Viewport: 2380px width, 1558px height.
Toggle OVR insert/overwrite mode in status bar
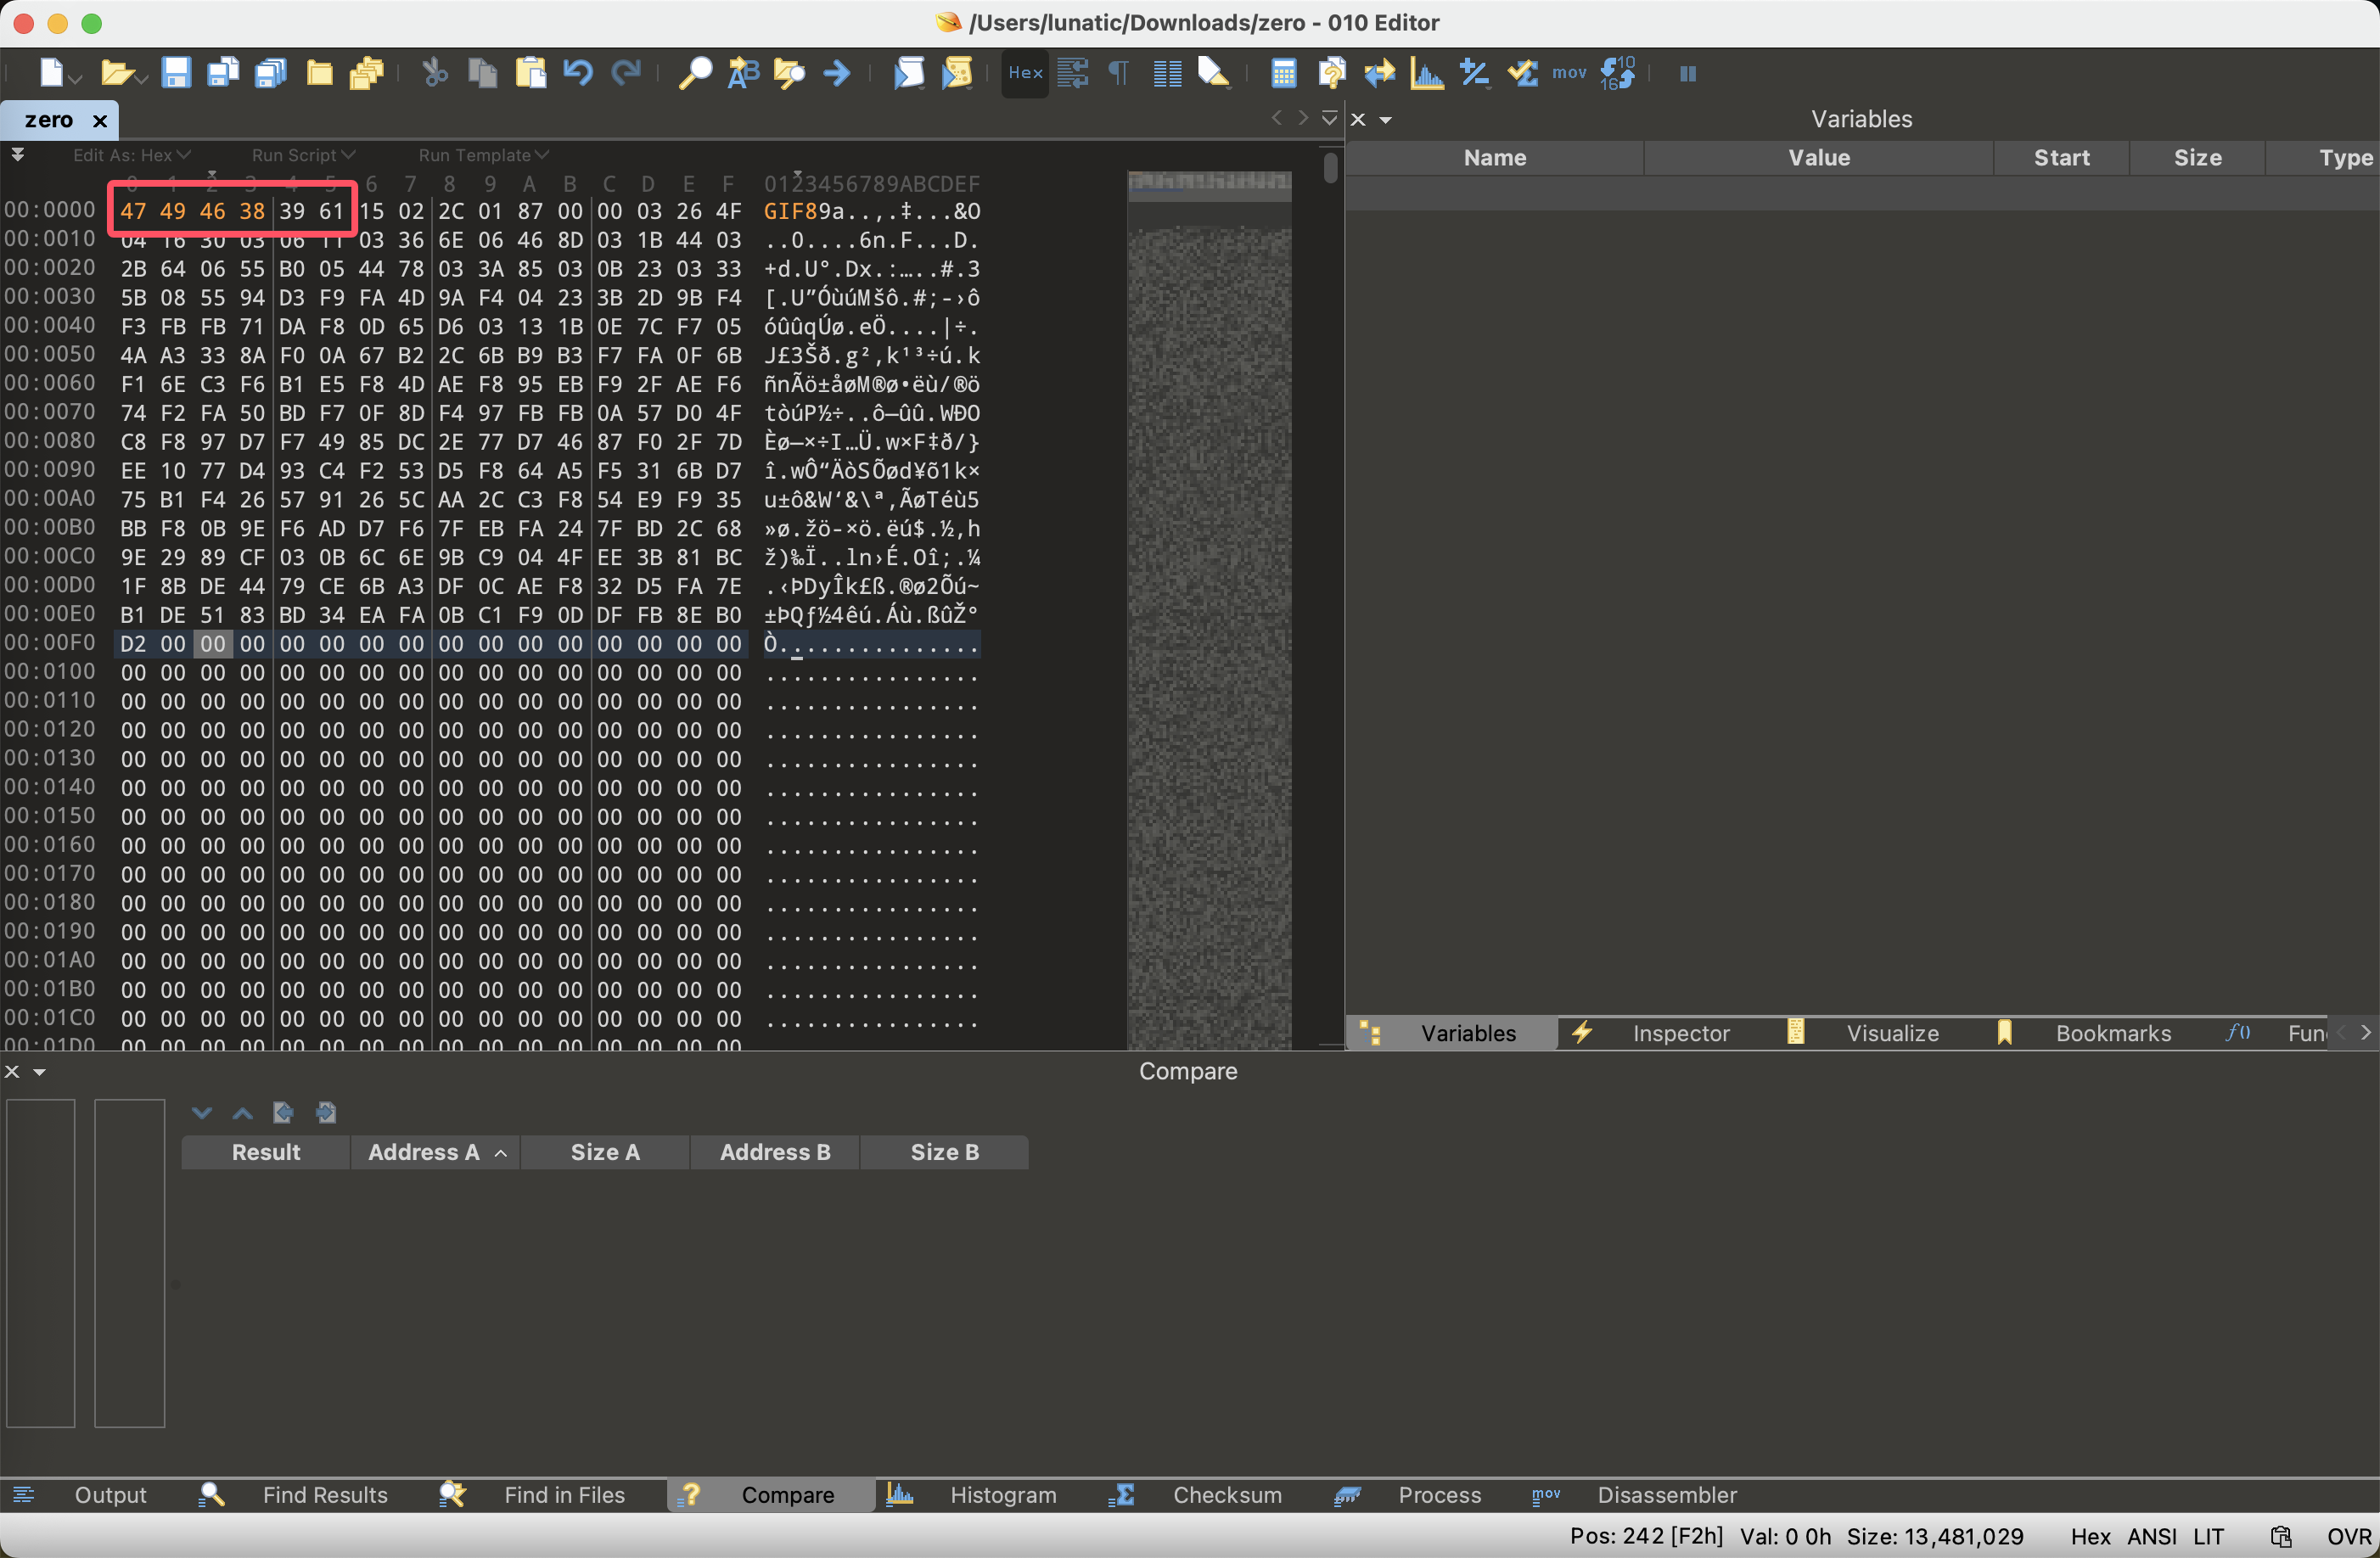tap(2347, 1536)
